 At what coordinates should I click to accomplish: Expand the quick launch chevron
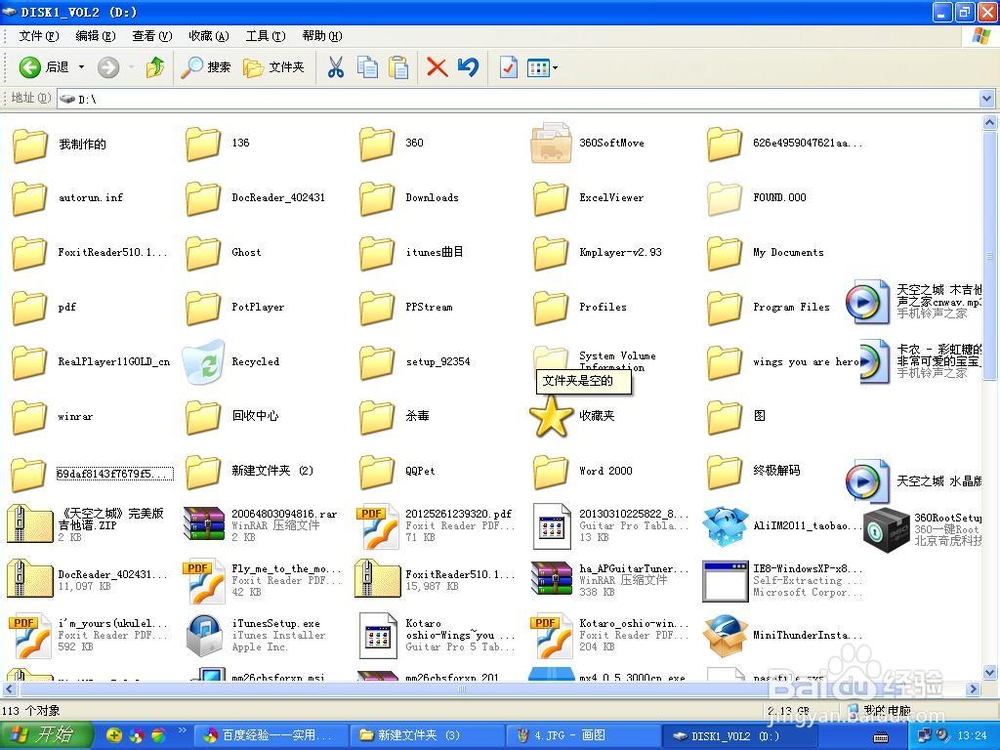[x=182, y=732]
